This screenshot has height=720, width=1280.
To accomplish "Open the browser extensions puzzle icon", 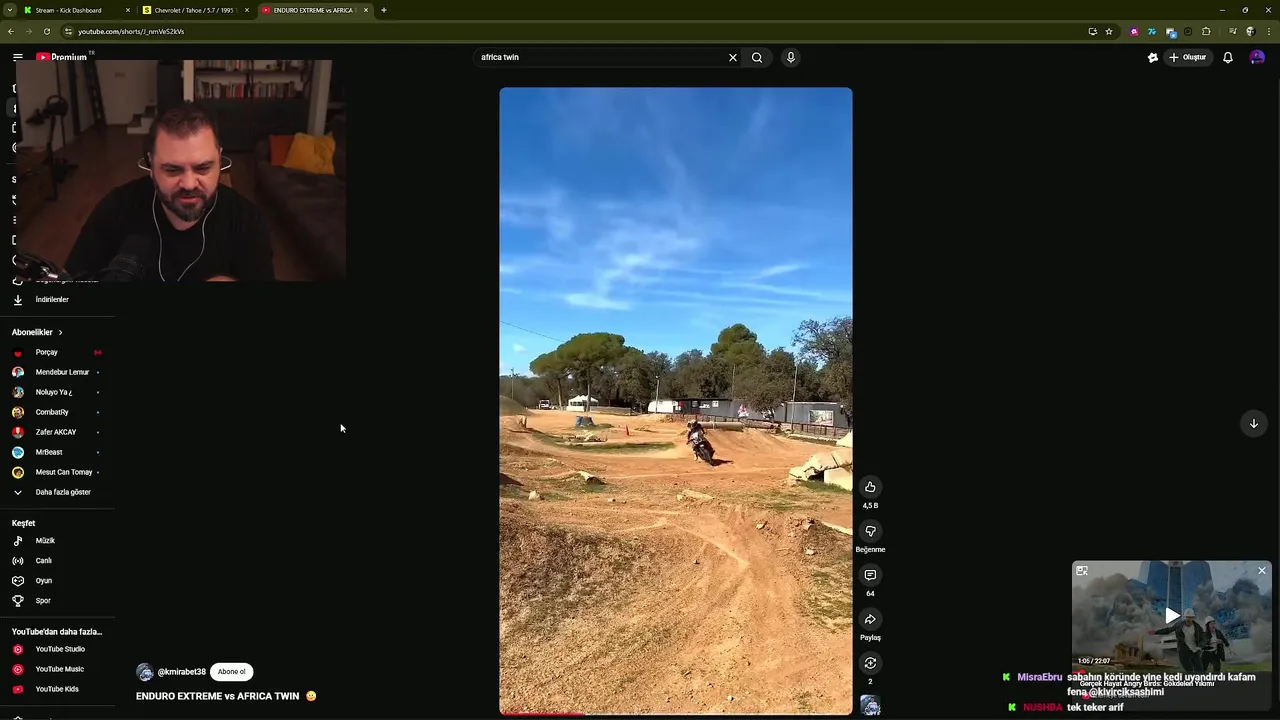I will pos(1206,31).
